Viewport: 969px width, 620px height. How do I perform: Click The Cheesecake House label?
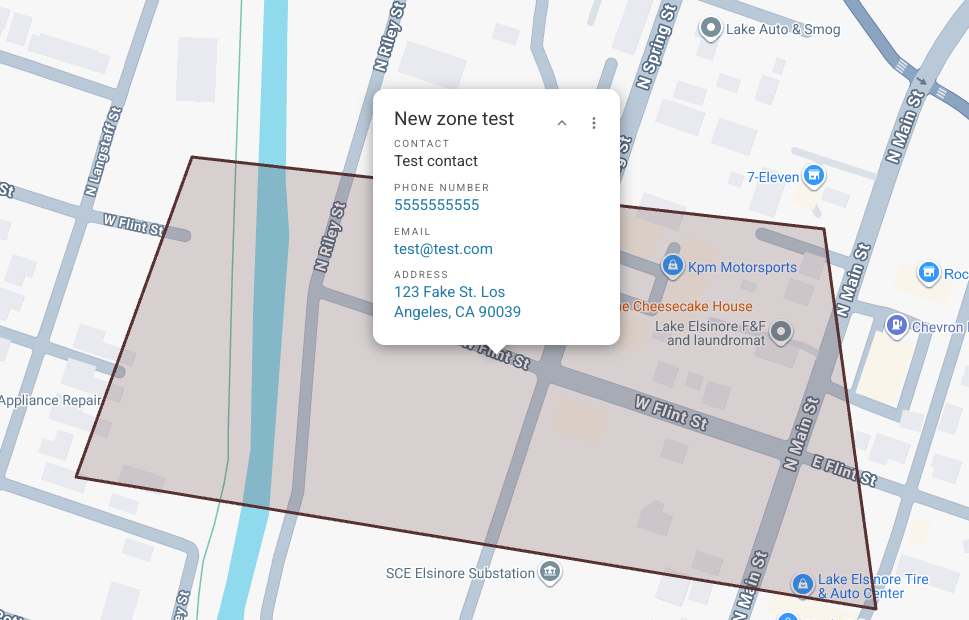click(690, 306)
